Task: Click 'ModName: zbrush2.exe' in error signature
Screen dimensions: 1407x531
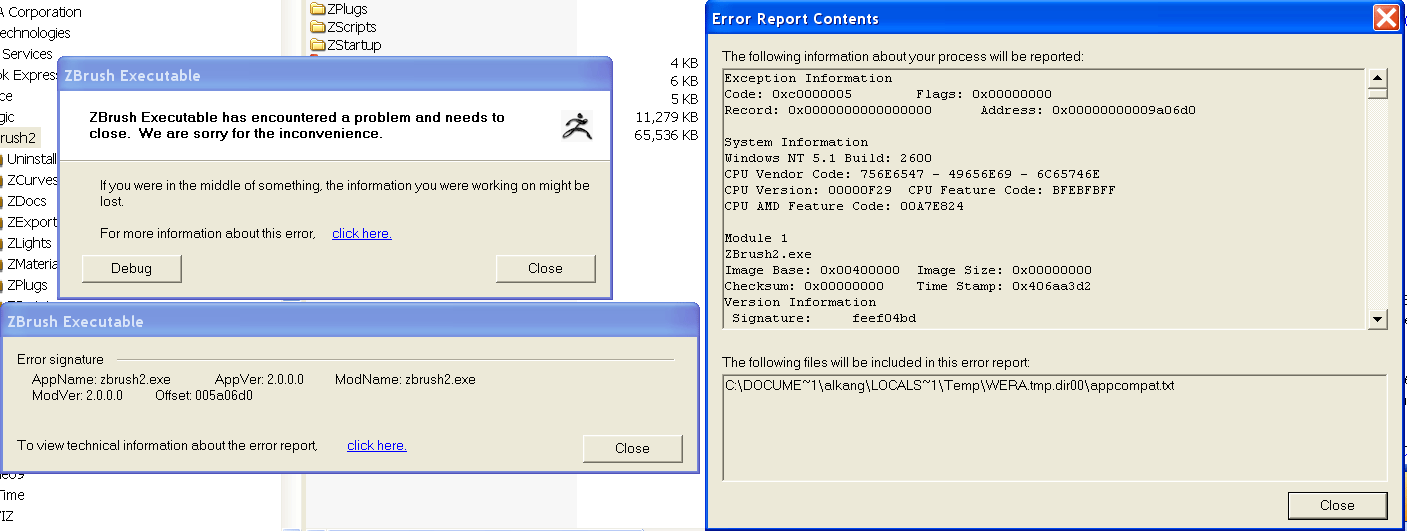Action: point(405,380)
